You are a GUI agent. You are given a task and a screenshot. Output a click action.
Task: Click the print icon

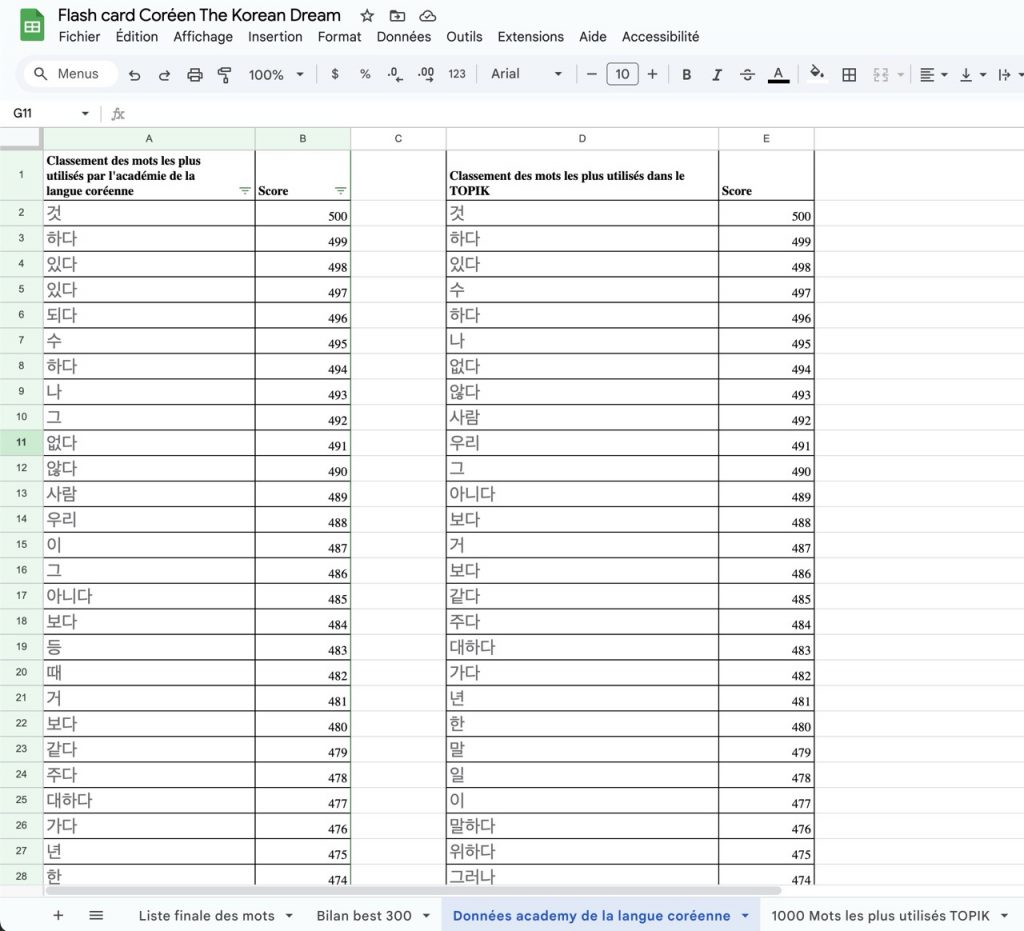195,75
